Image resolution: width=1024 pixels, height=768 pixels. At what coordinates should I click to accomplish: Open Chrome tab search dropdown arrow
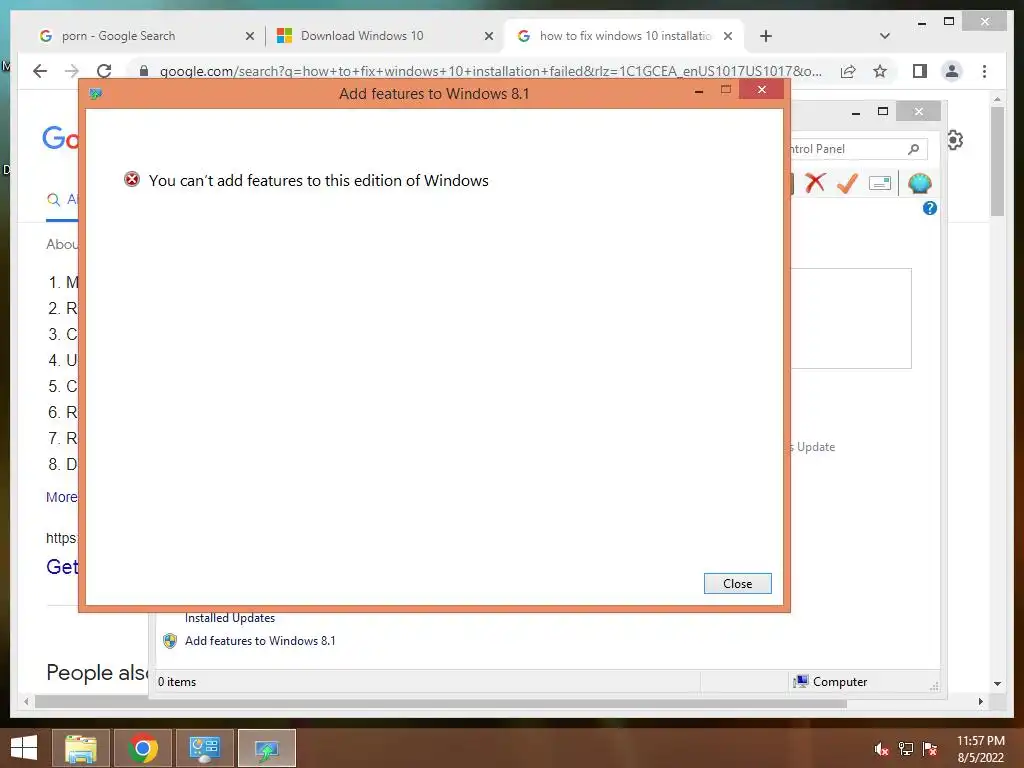[885, 36]
